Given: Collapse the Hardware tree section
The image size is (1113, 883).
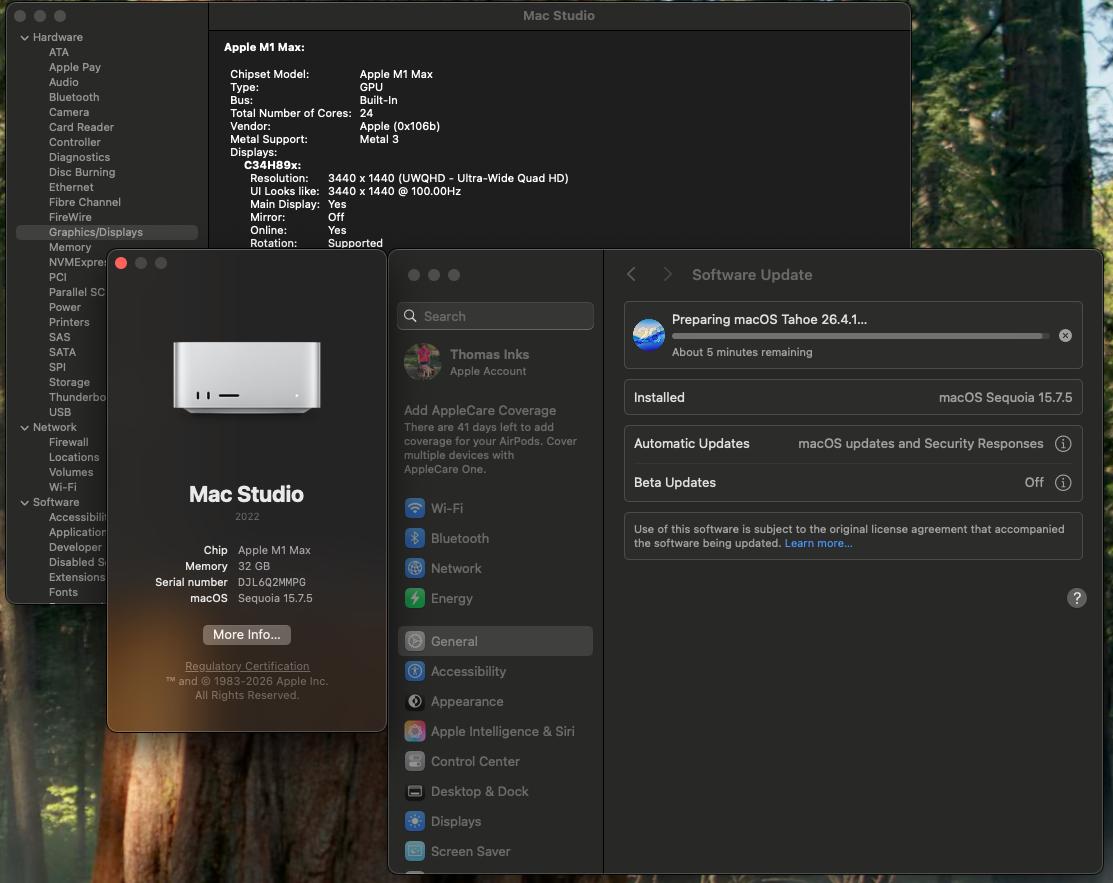Looking at the screenshot, I should pos(24,38).
